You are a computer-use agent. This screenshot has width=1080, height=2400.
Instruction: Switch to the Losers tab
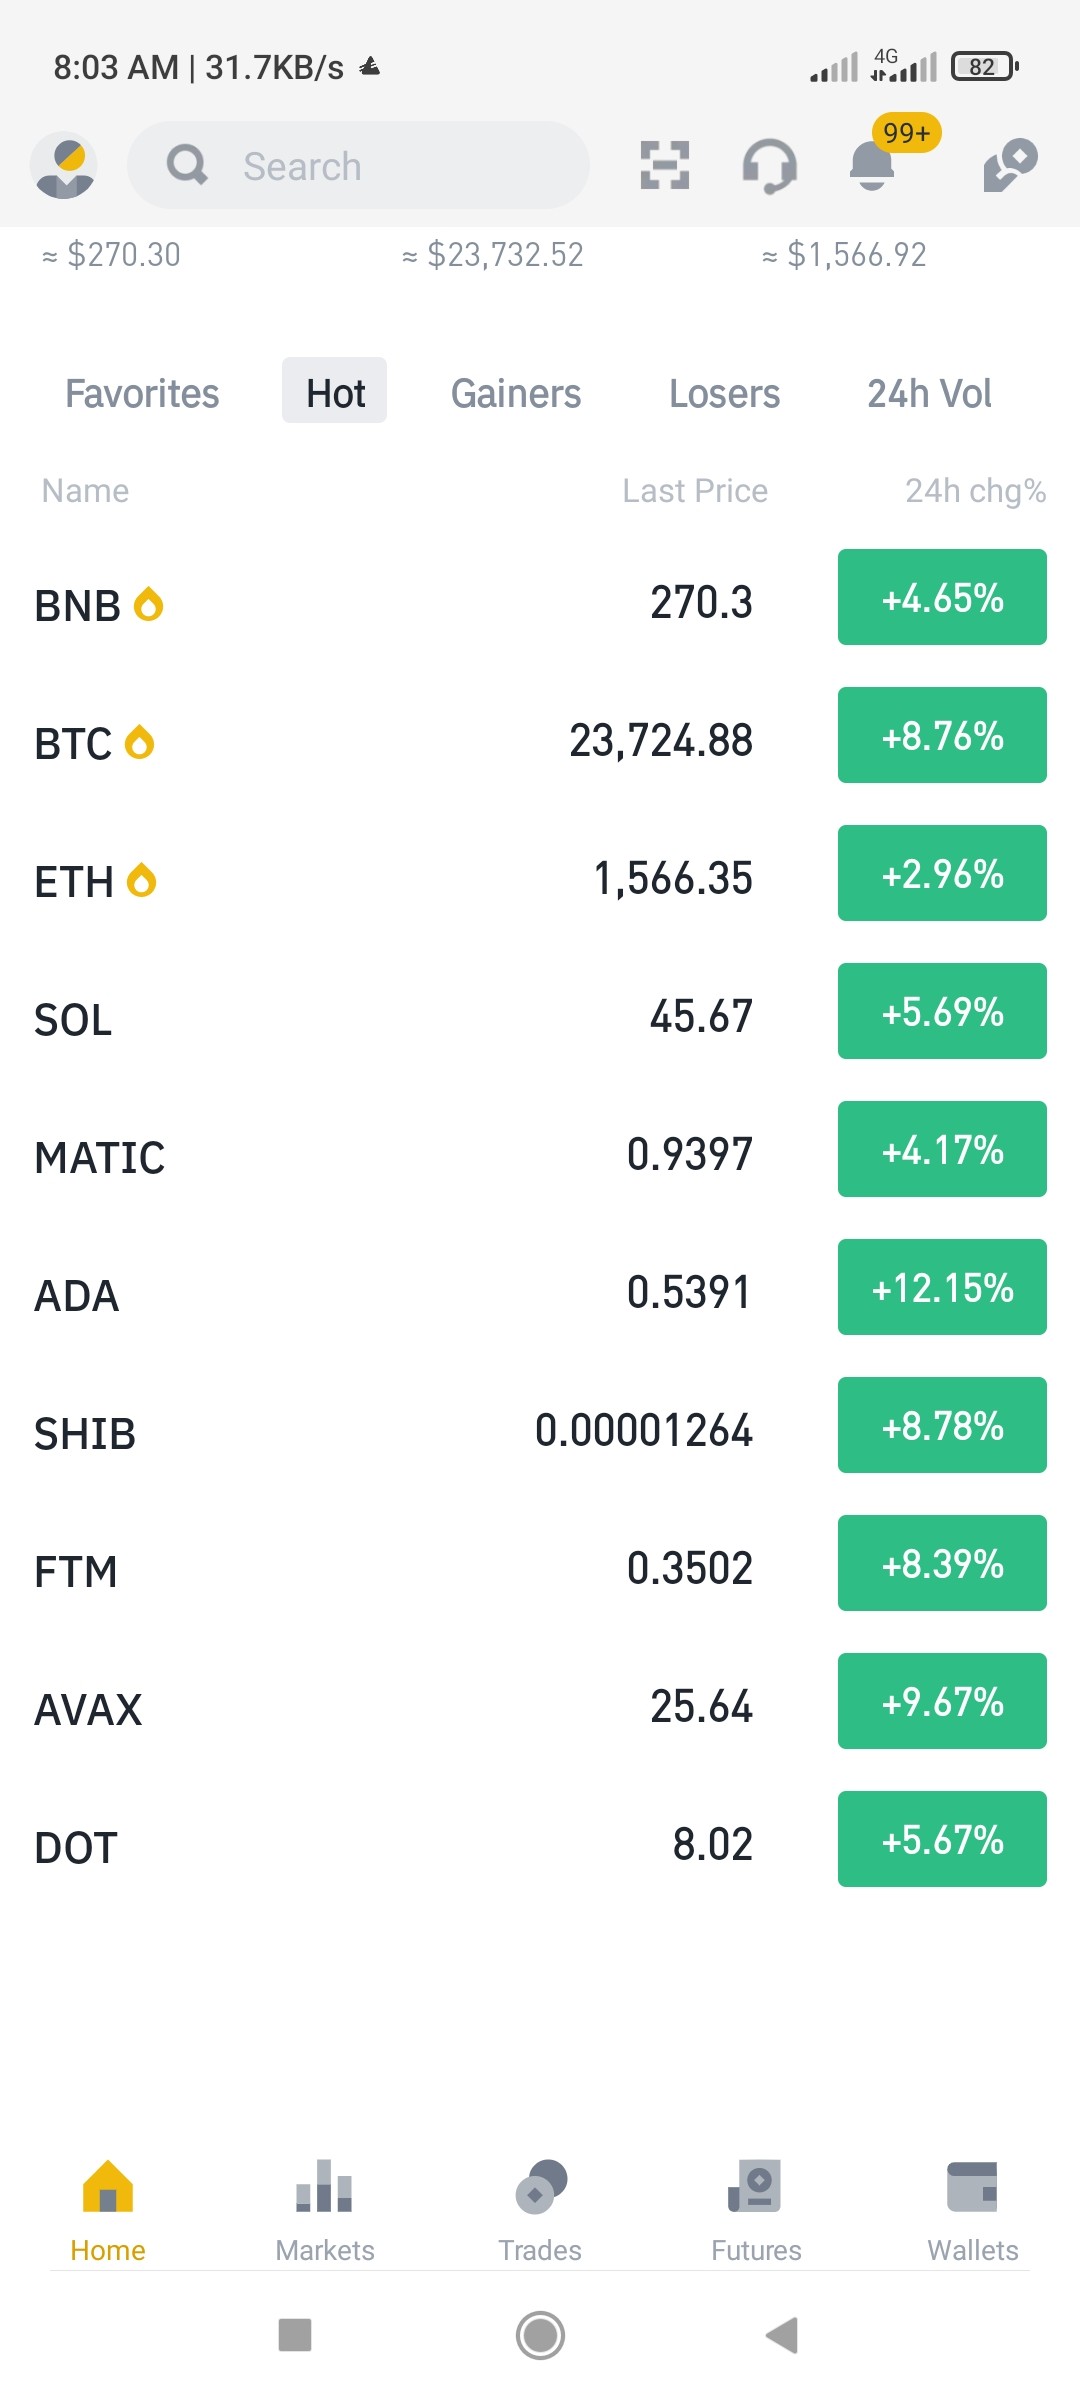click(724, 393)
